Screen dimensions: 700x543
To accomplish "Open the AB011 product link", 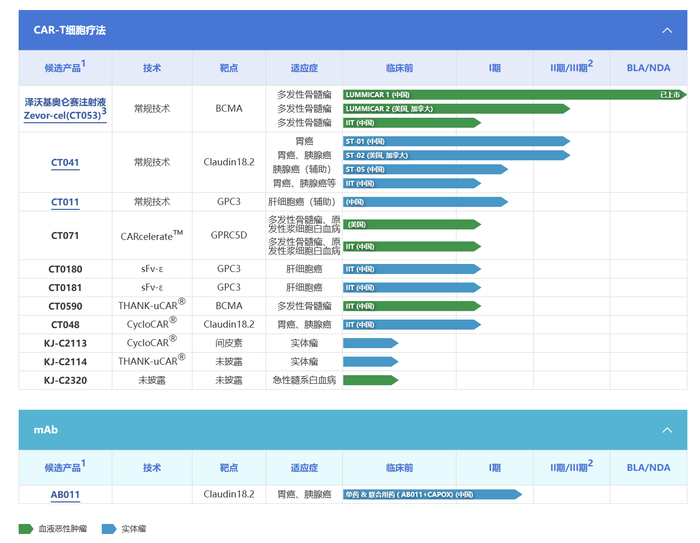I will pos(65,495).
